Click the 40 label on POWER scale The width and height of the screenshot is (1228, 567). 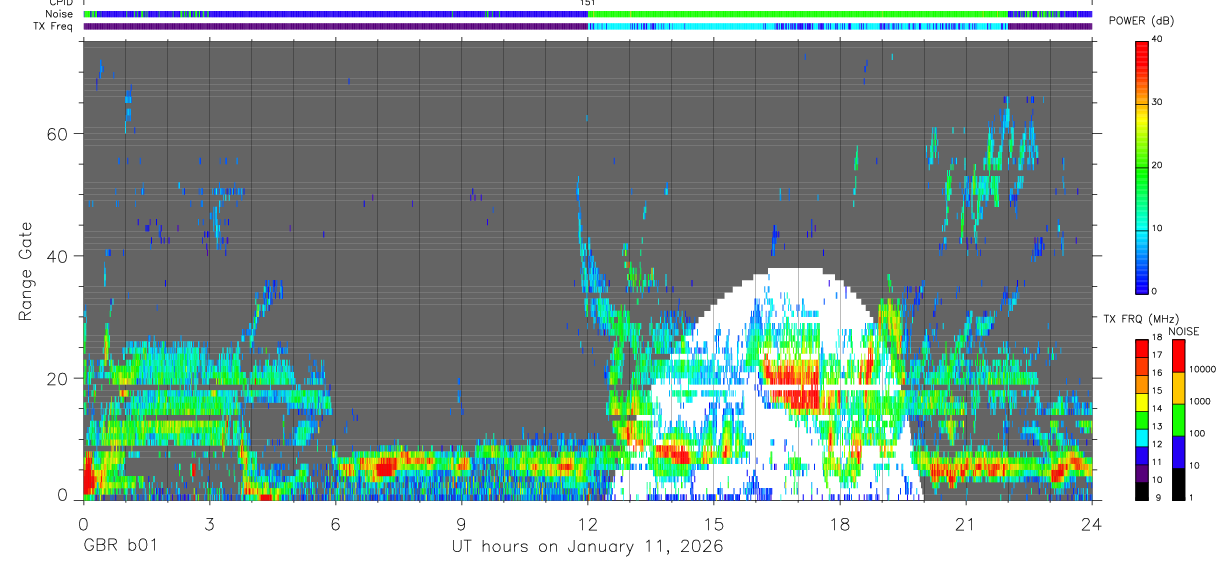click(x=1159, y=40)
